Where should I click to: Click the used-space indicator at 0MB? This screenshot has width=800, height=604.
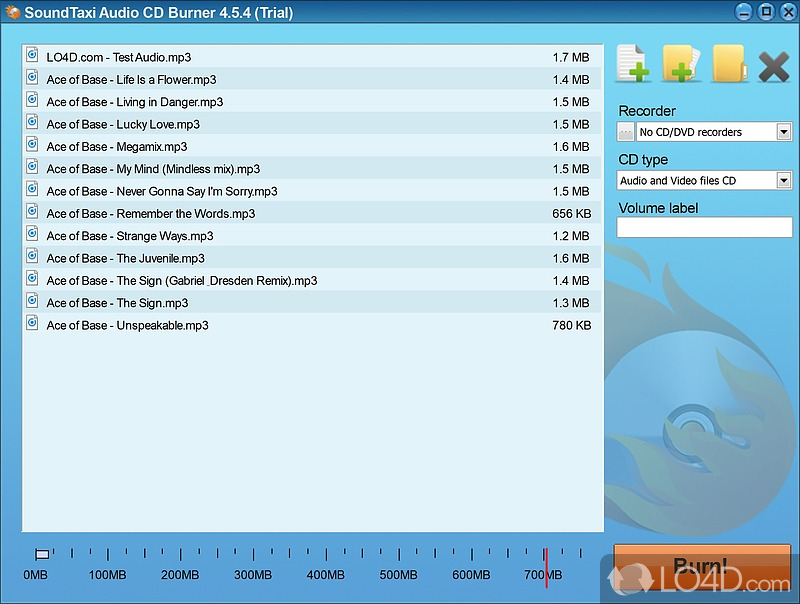pyautogui.click(x=42, y=554)
